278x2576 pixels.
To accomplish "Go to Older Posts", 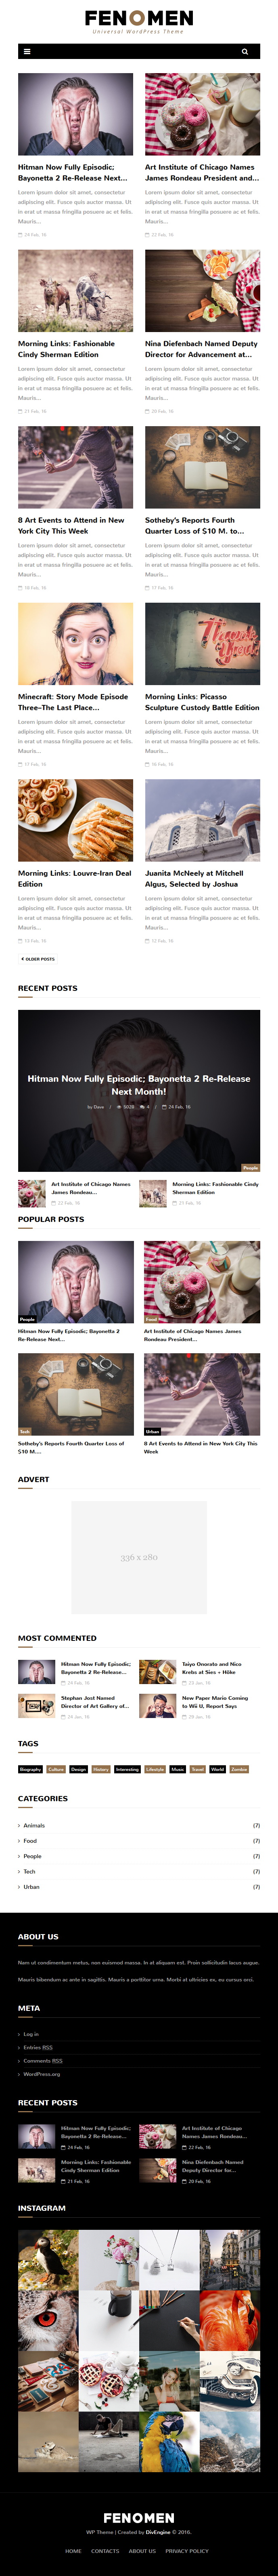I will pyautogui.click(x=38, y=959).
